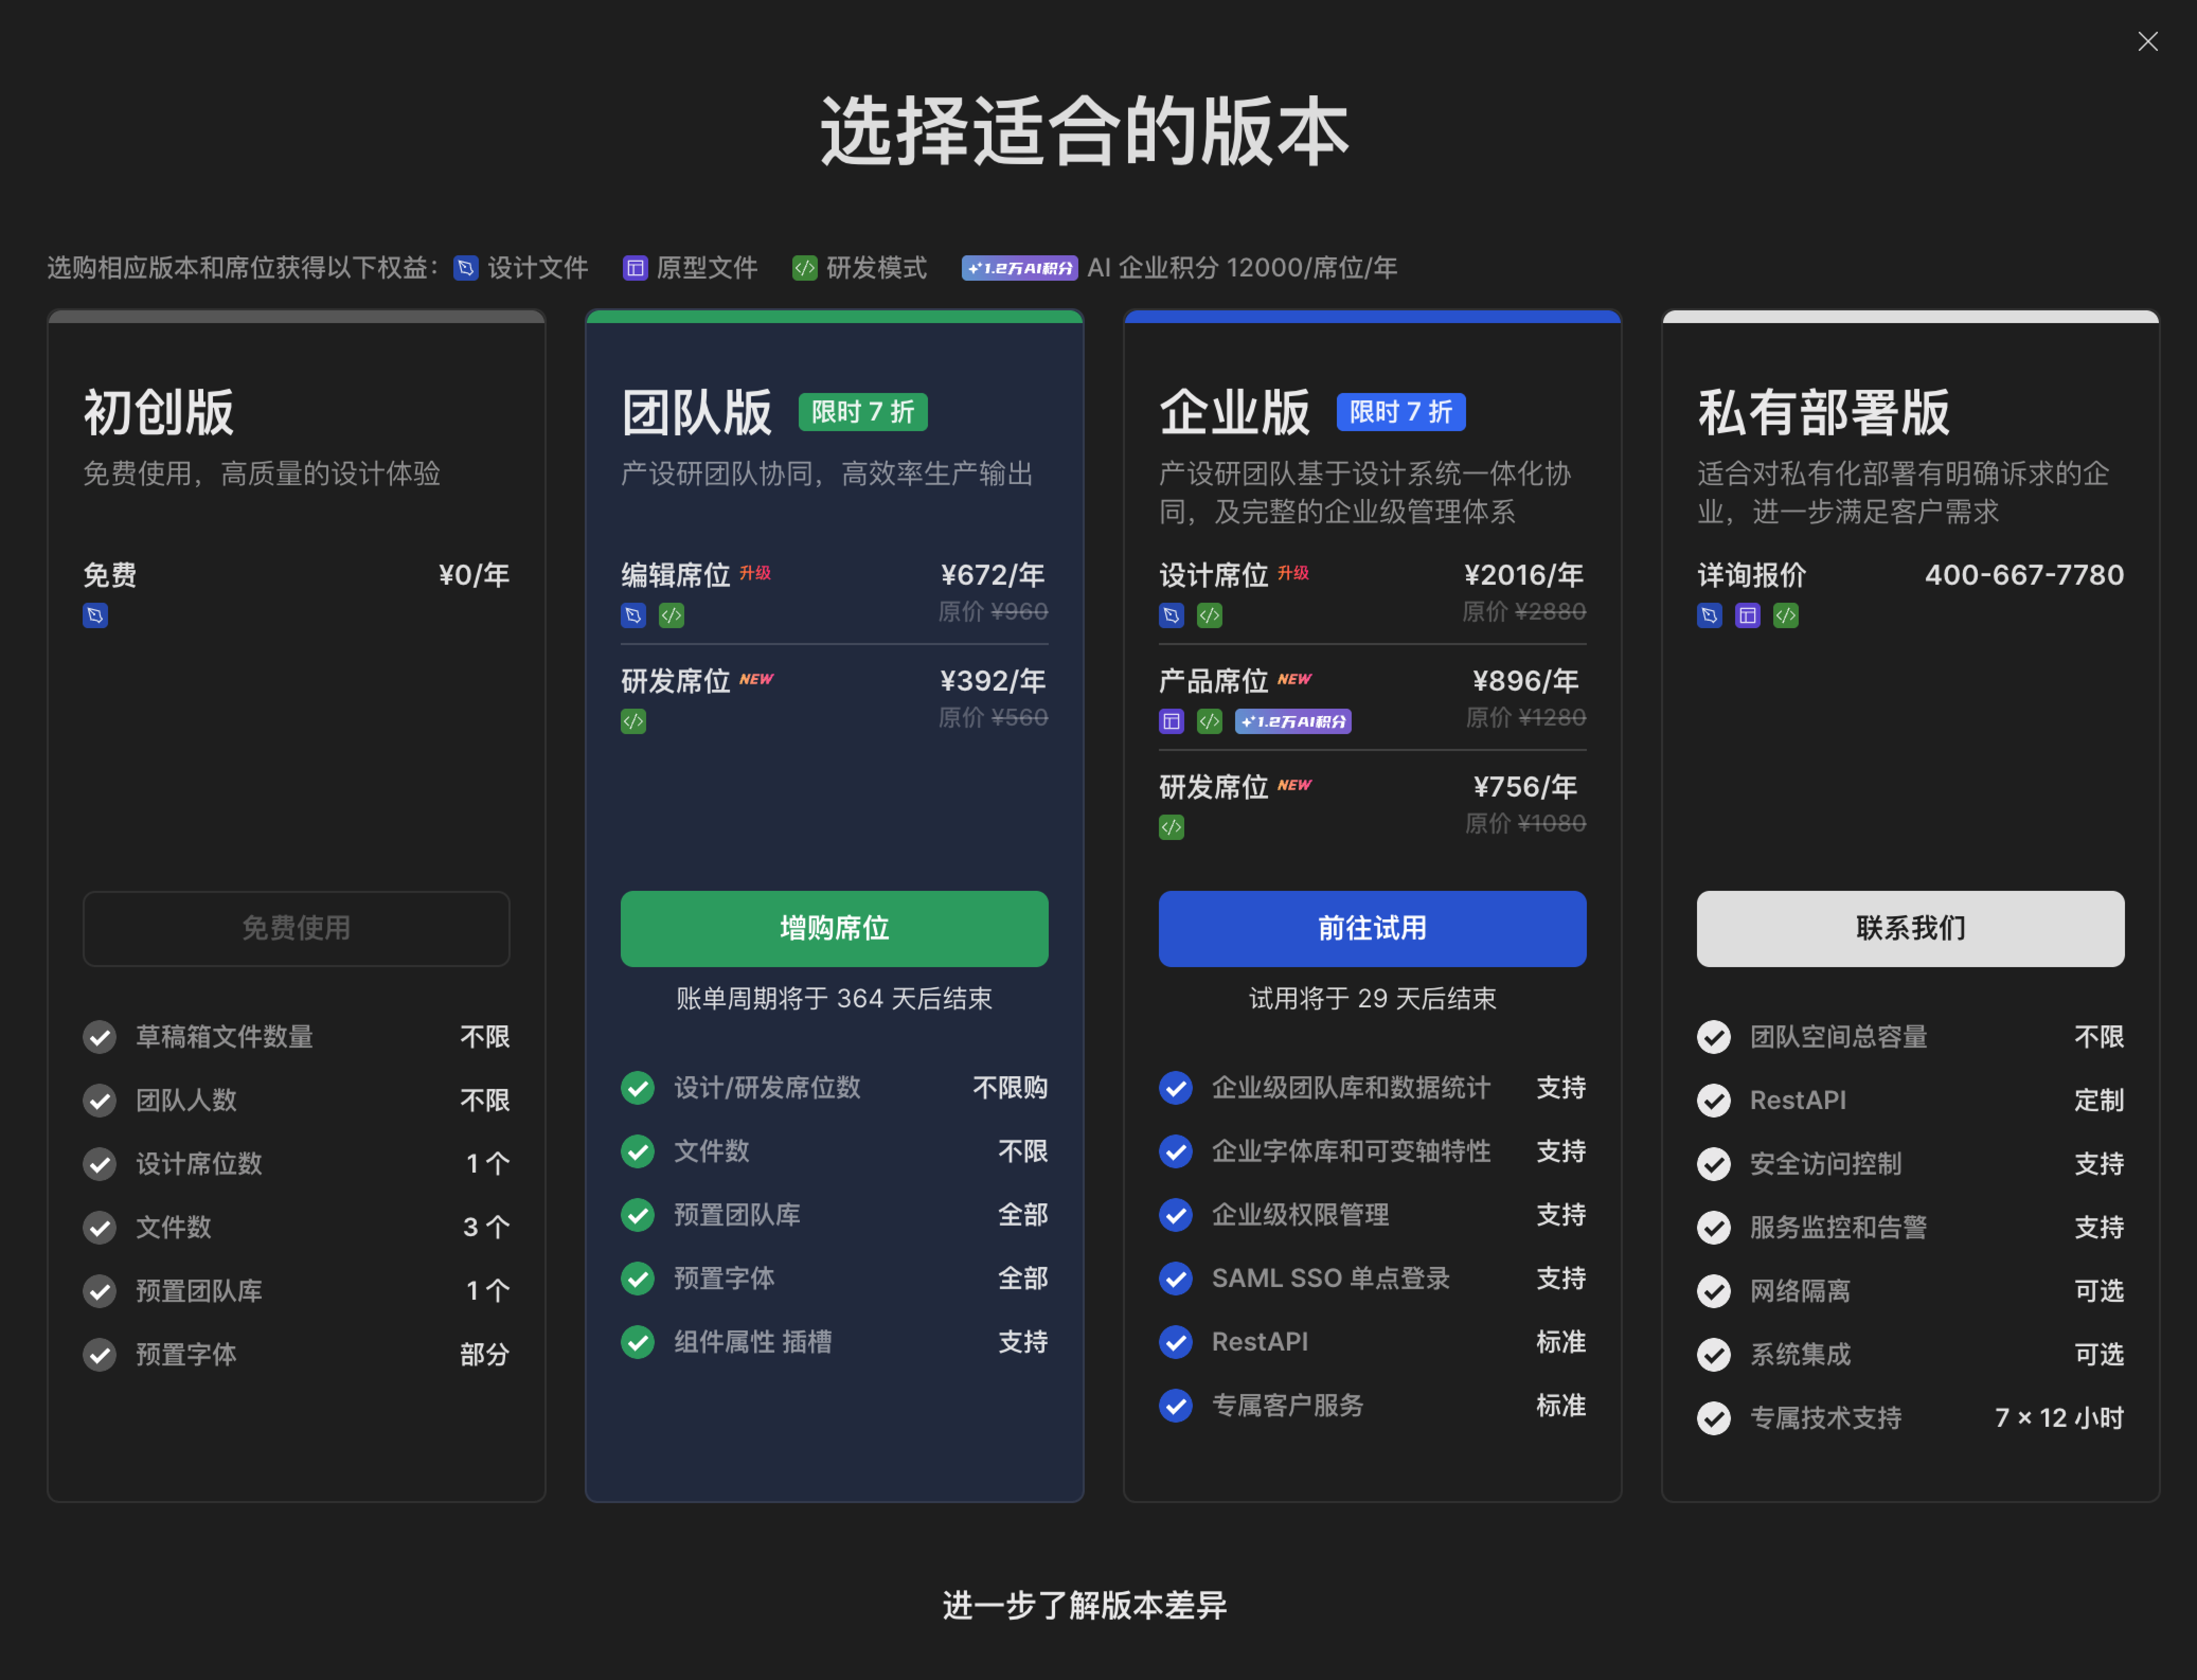Click the white check beside 团队空间总容量
The height and width of the screenshot is (1680, 2197).
pyautogui.click(x=1714, y=1037)
